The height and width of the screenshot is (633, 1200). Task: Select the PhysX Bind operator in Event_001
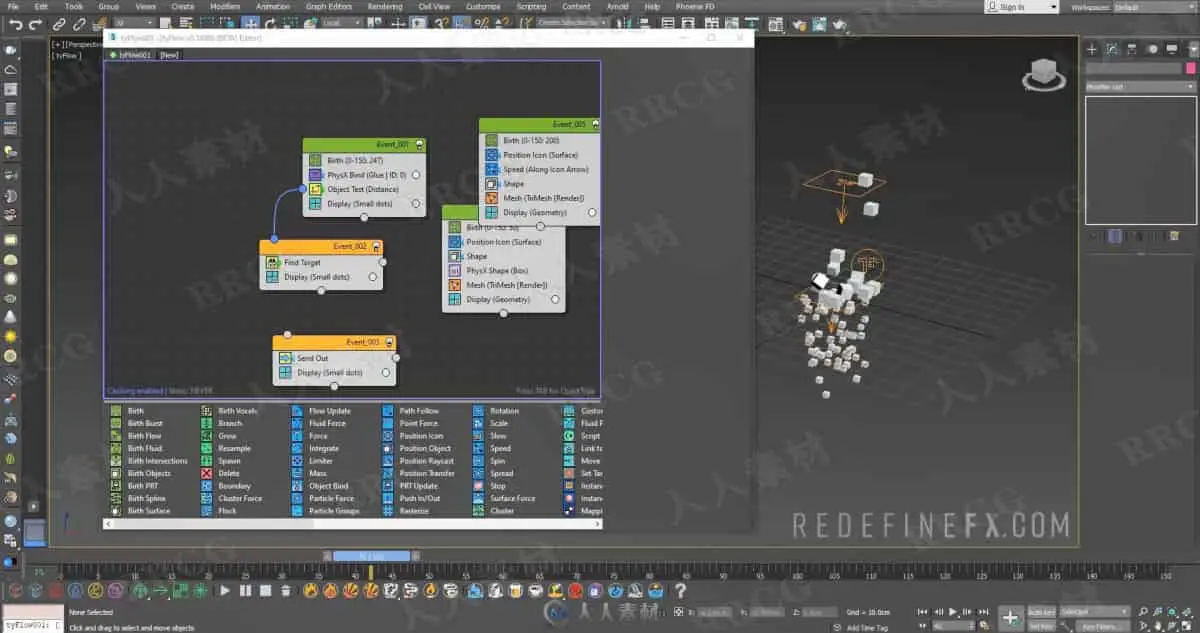(x=364, y=175)
